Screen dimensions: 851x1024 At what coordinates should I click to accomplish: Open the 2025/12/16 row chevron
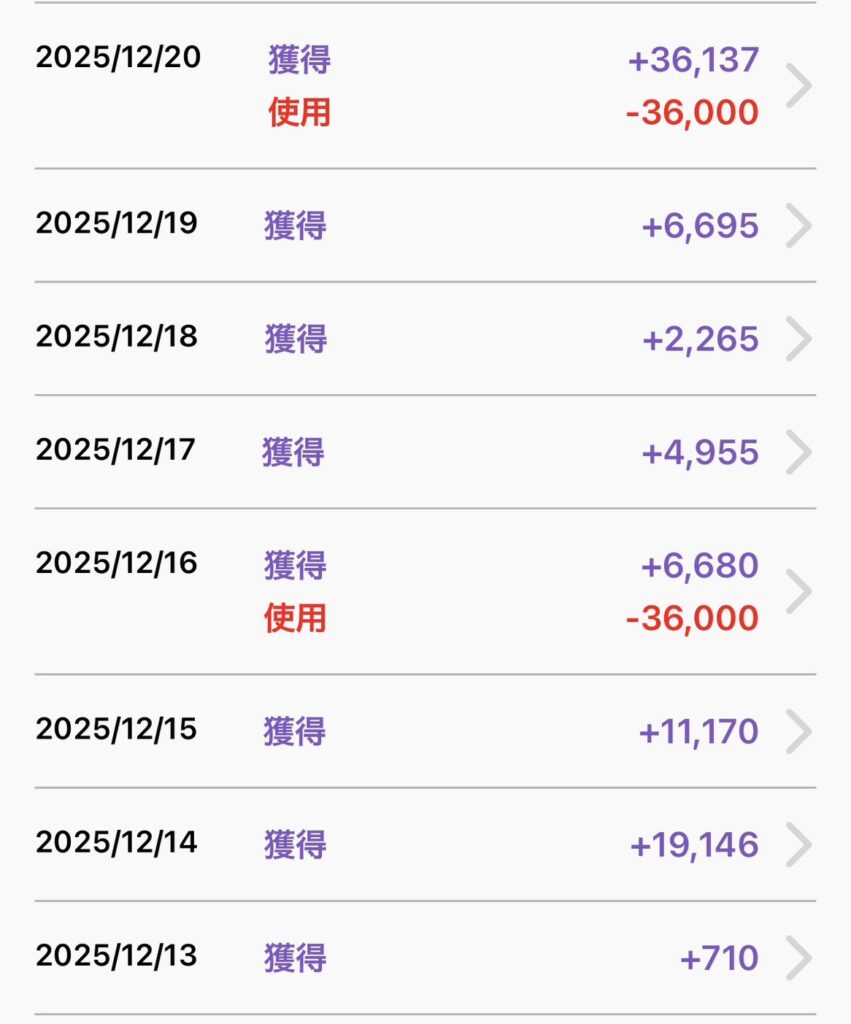[798, 591]
